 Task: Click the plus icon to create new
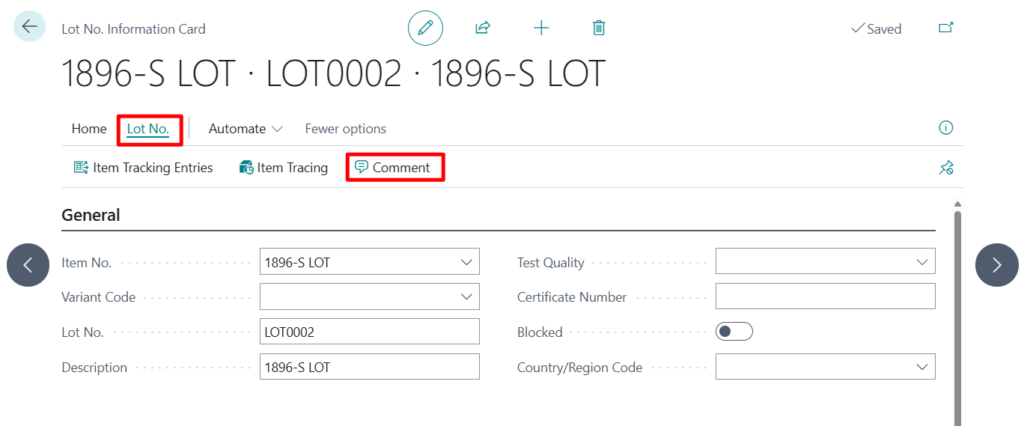[541, 28]
